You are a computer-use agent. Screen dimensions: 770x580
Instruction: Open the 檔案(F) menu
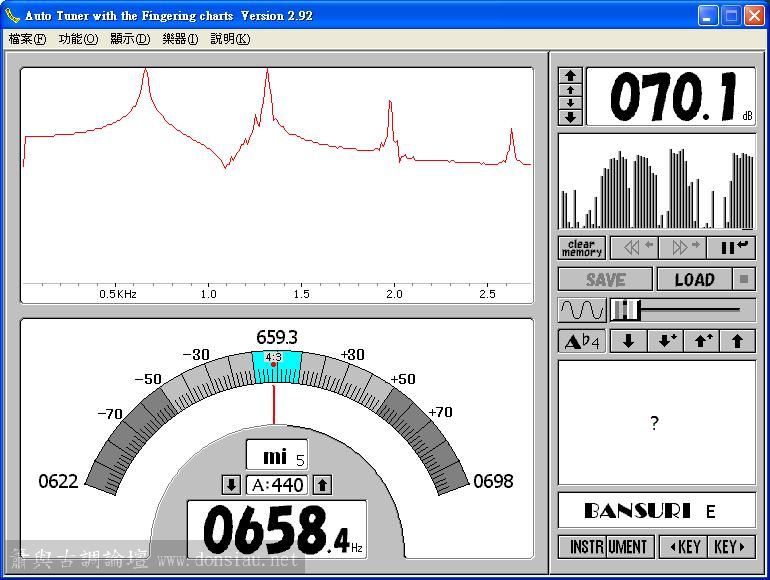tap(27, 39)
